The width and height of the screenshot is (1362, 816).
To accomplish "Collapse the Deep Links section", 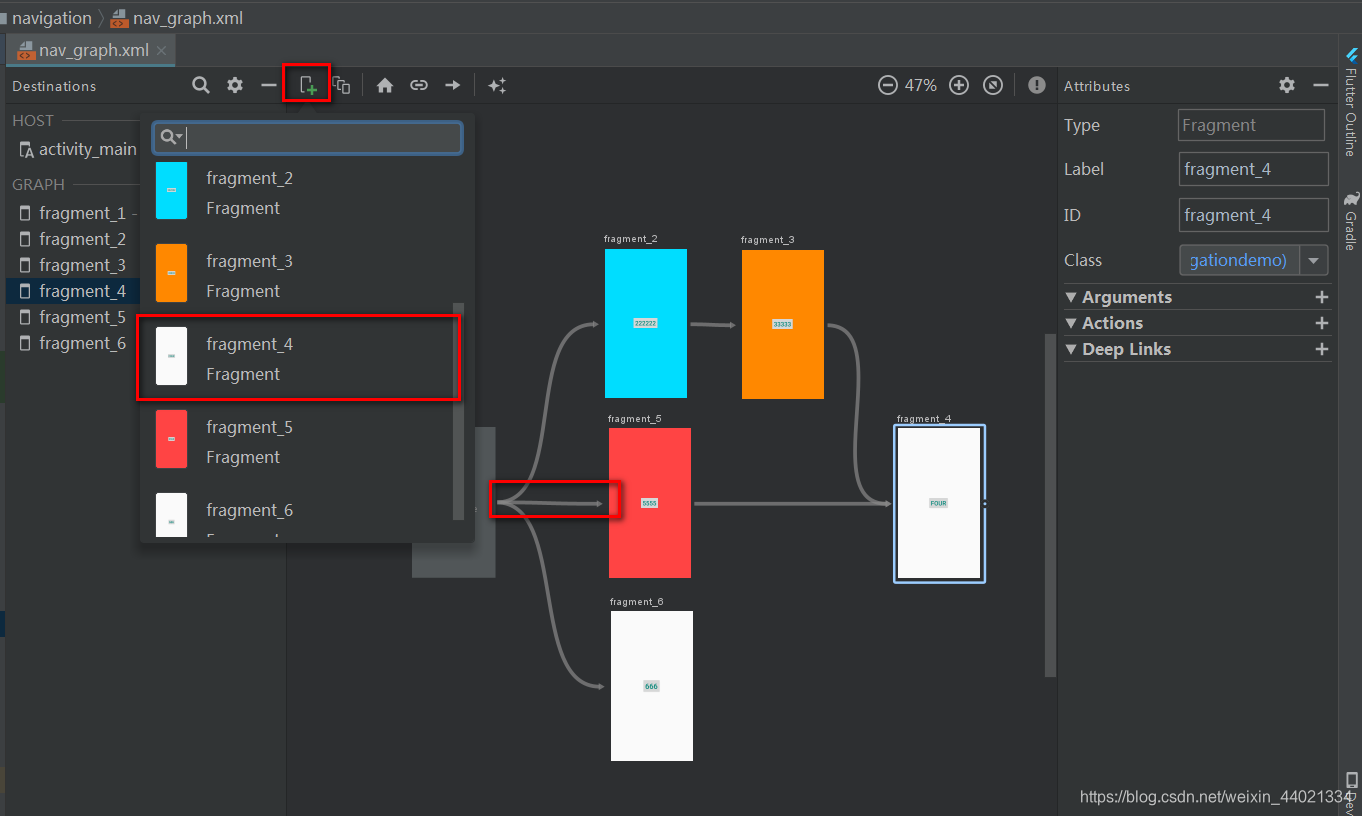I will tap(1071, 349).
